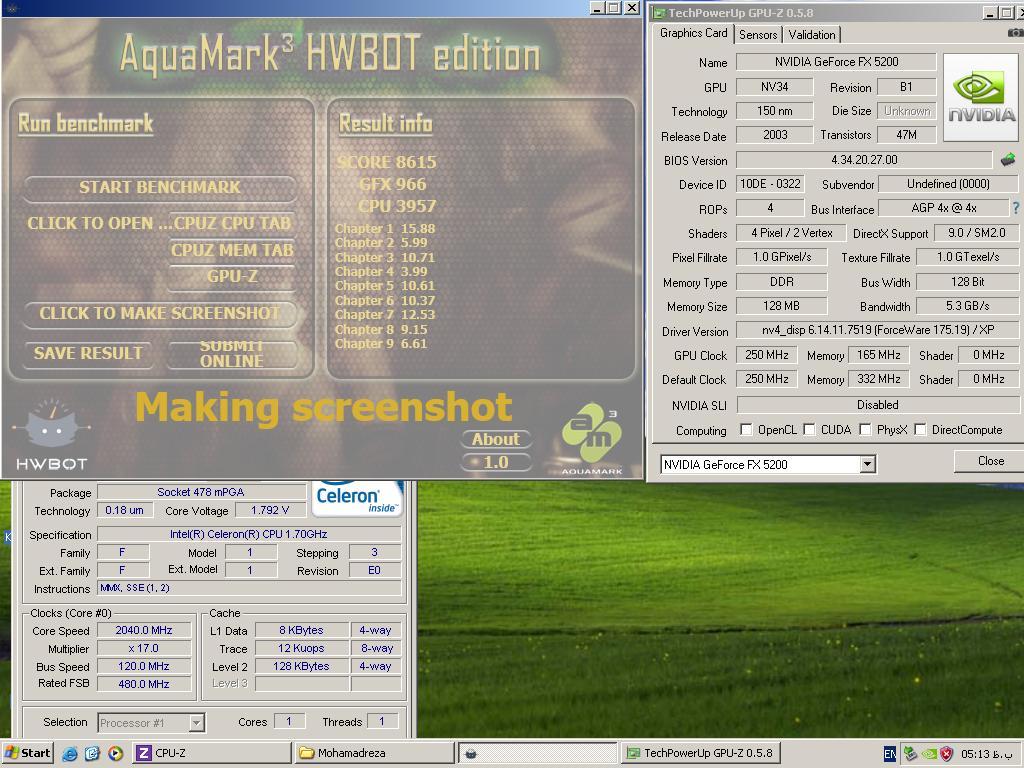Image resolution: width=1024 pixels, height=768 pixels.
Task: Open the CPUZ CPU TAB button
Action: tap(232, 223)
